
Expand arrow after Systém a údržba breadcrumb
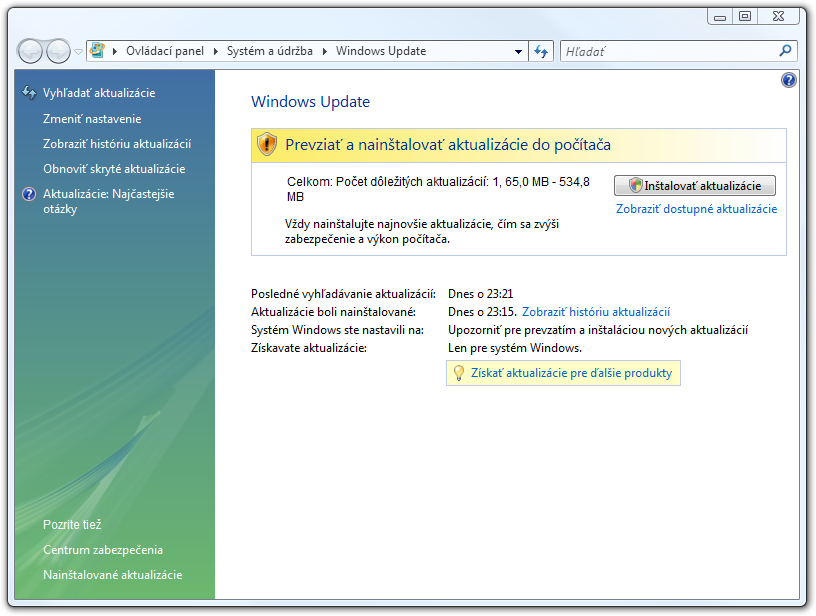point(325,51)
